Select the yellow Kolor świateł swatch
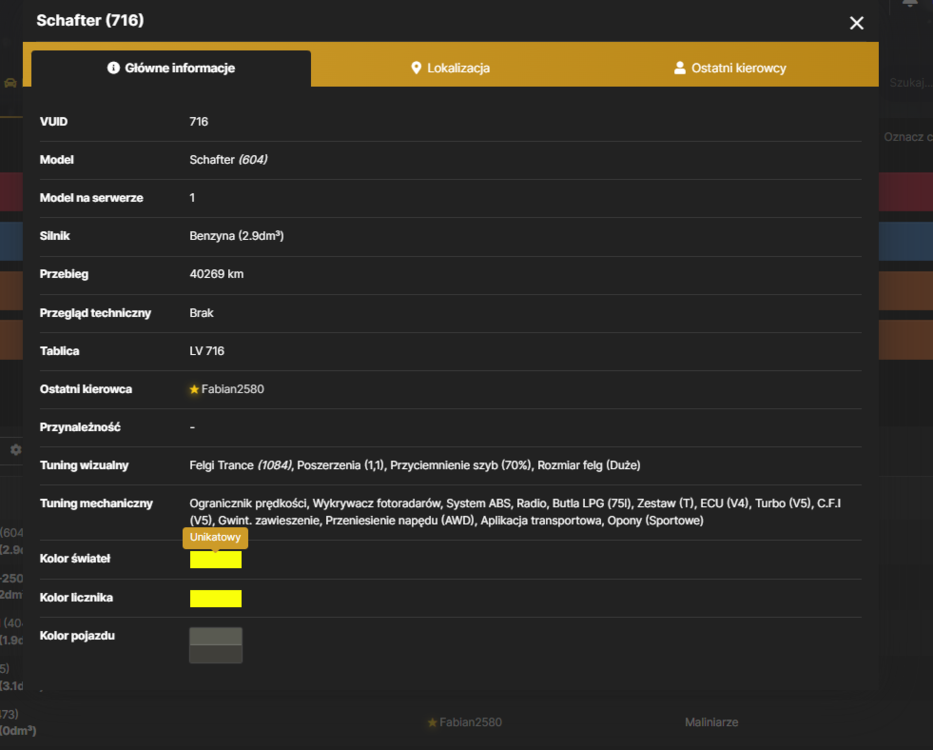933x750 pixels. tap(215, 560)
